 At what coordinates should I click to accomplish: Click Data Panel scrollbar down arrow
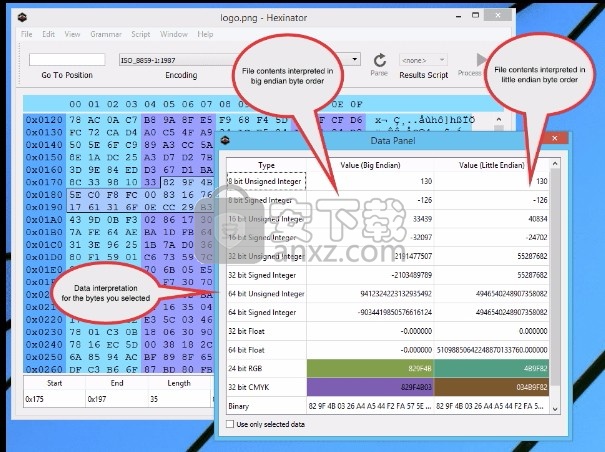(555, 409)
